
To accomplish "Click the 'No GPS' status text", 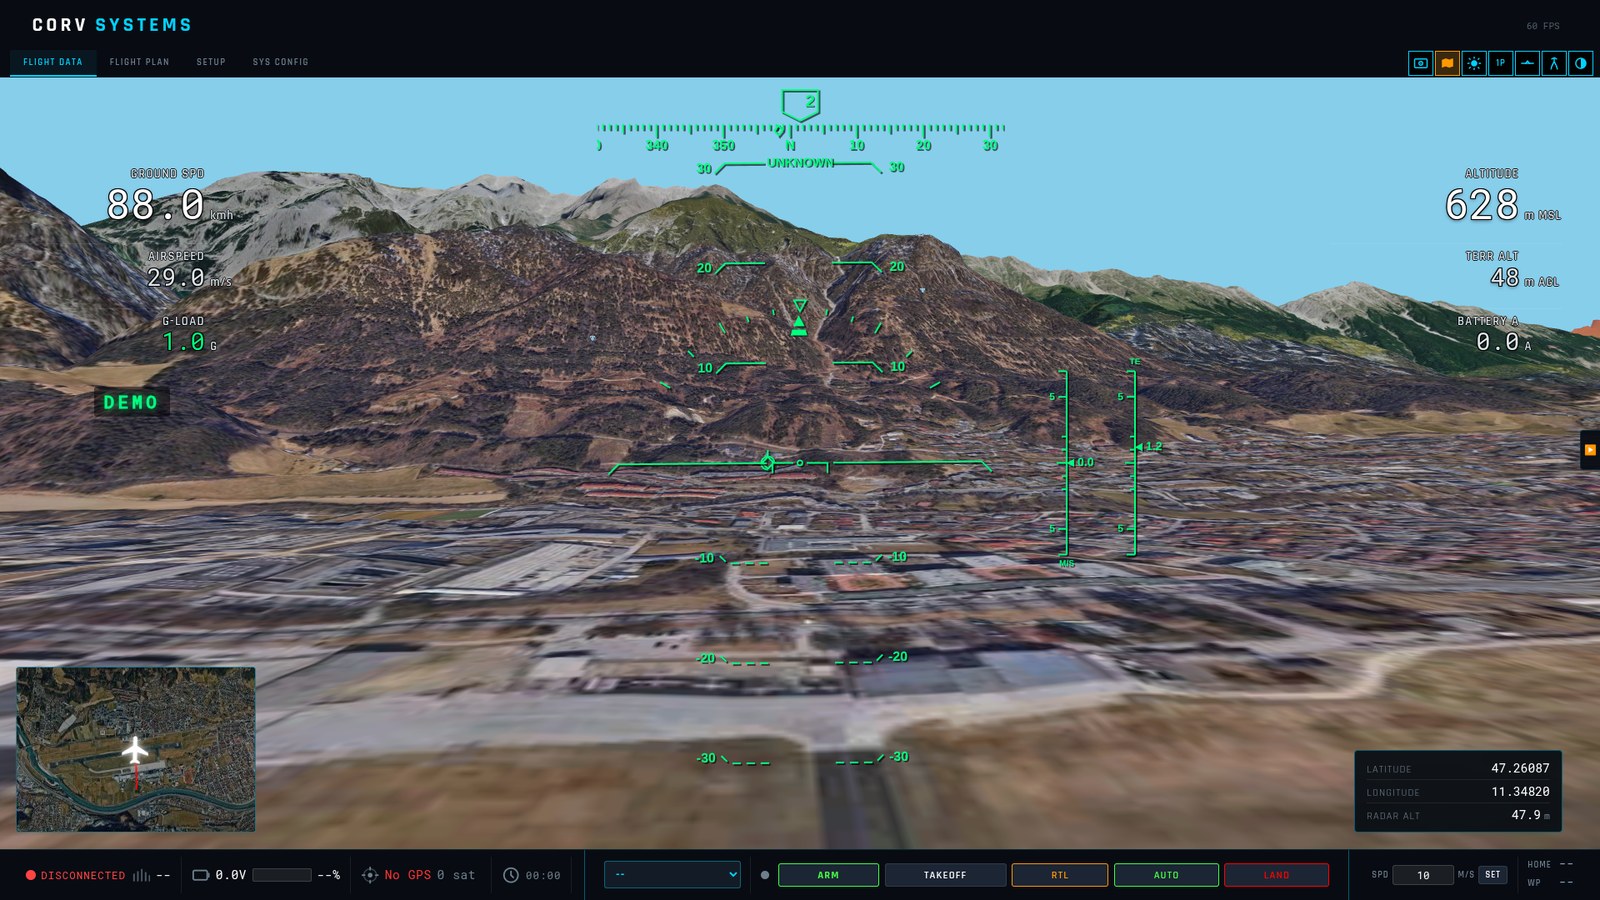I will click(x=408, y=875).
